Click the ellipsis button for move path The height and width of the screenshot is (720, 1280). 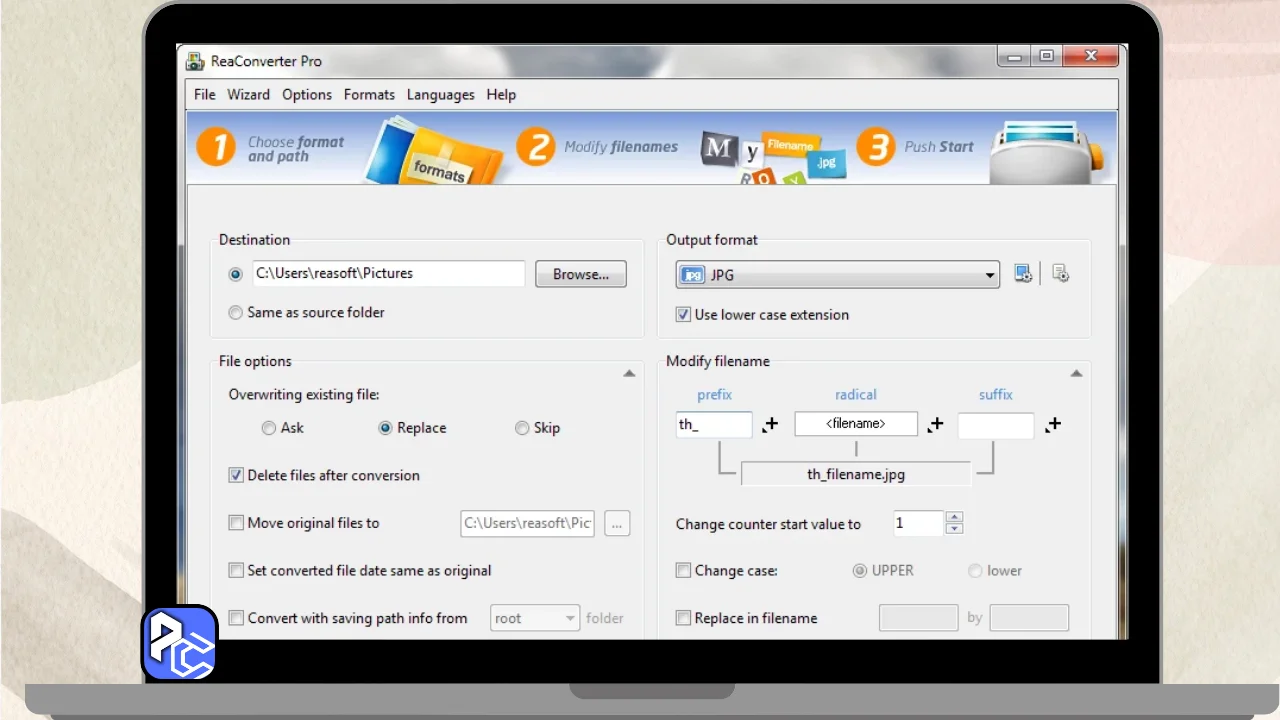point(617,523)
